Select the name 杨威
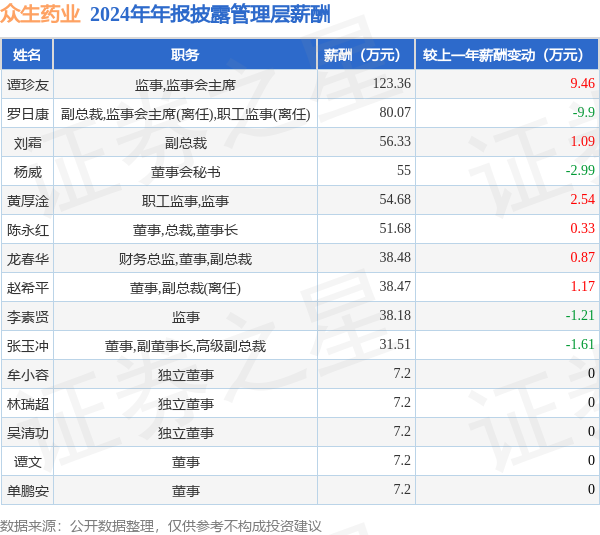 click(x=28, y=172)
